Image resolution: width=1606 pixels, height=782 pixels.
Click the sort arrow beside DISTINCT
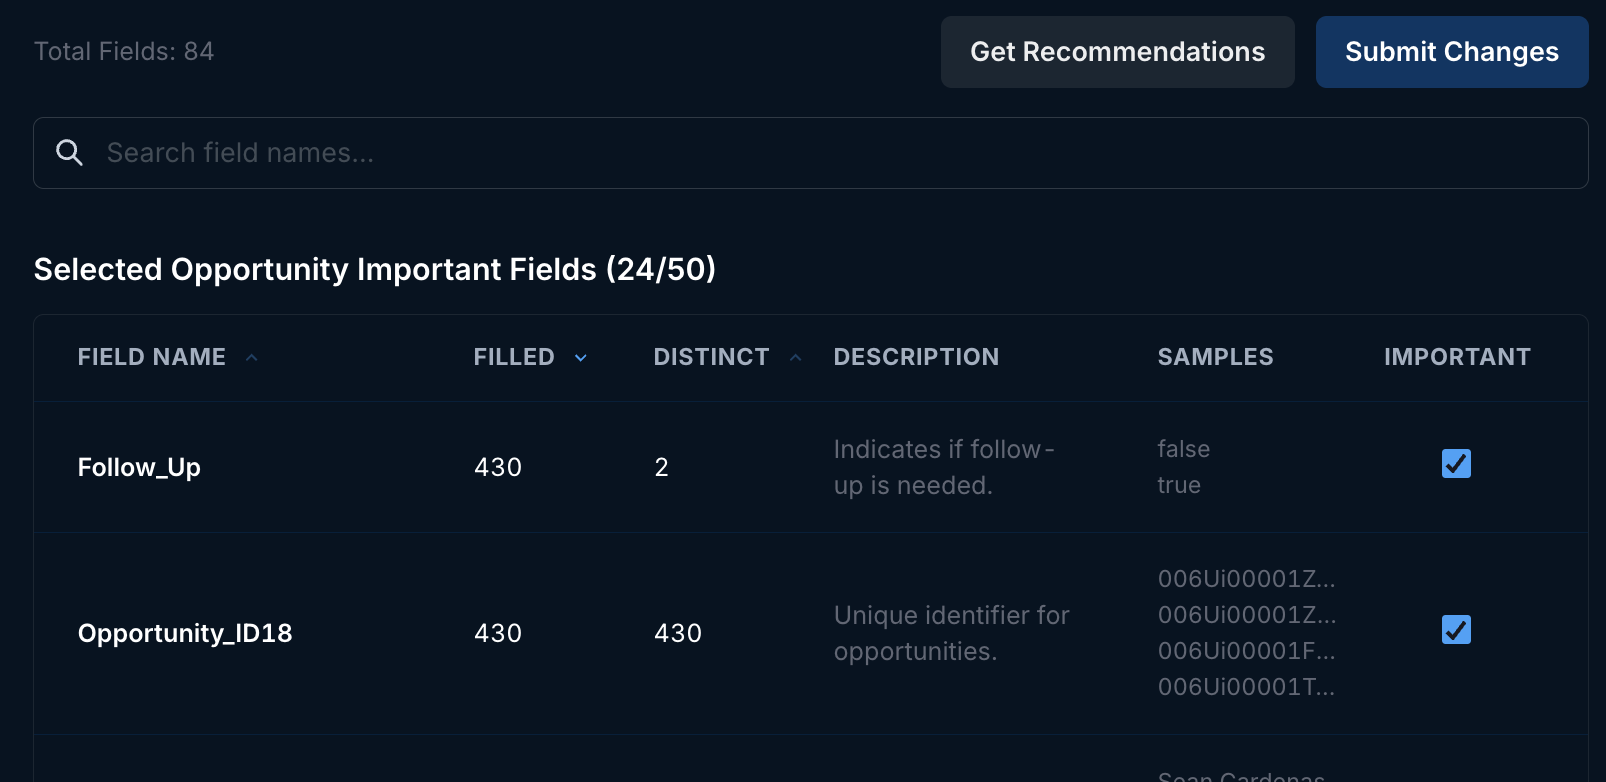[x=796, y=358]
